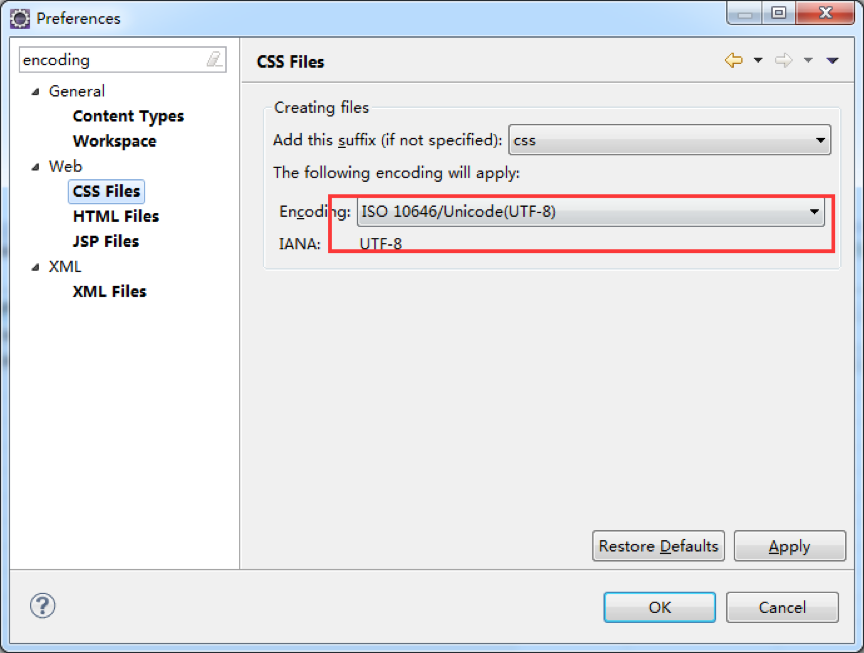Screen dimensions: 864x653
Task: Click the Preferences window title icon
Action: (20, 18)
